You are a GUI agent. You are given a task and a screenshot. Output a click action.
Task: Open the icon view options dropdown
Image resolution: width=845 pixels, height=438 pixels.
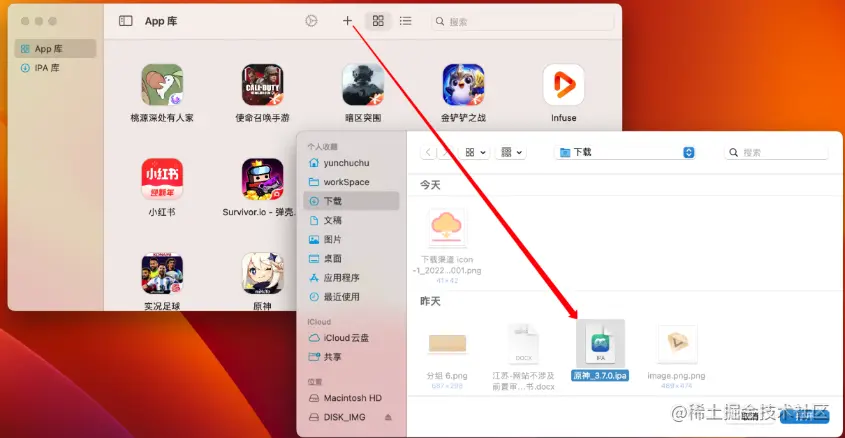tap(475, 152)
